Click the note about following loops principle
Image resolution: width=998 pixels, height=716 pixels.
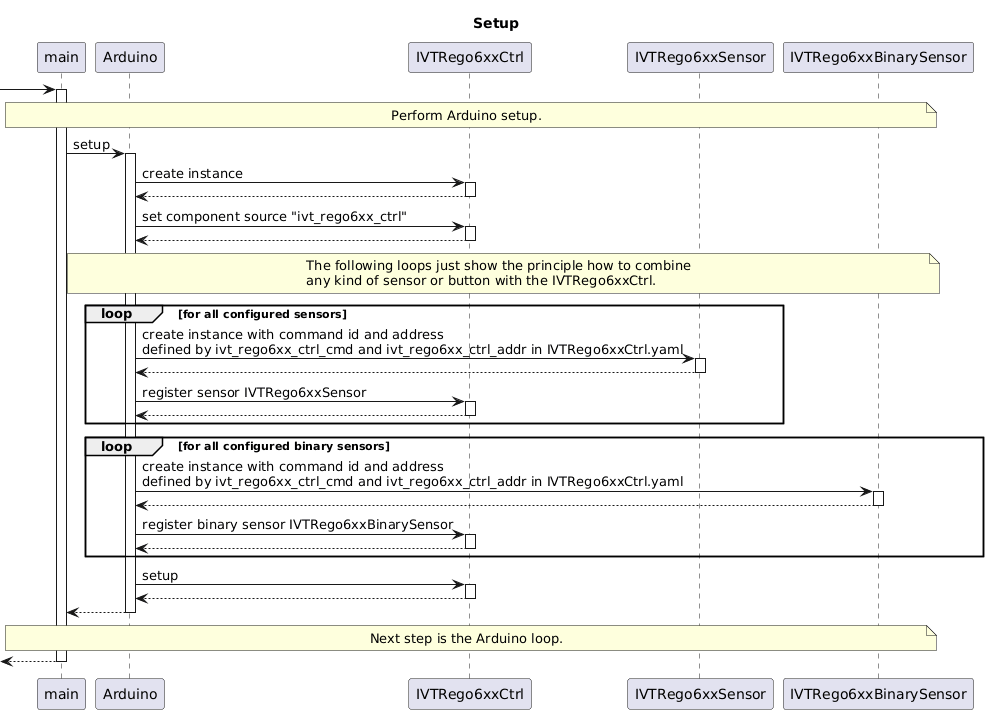tap(503, 273)
